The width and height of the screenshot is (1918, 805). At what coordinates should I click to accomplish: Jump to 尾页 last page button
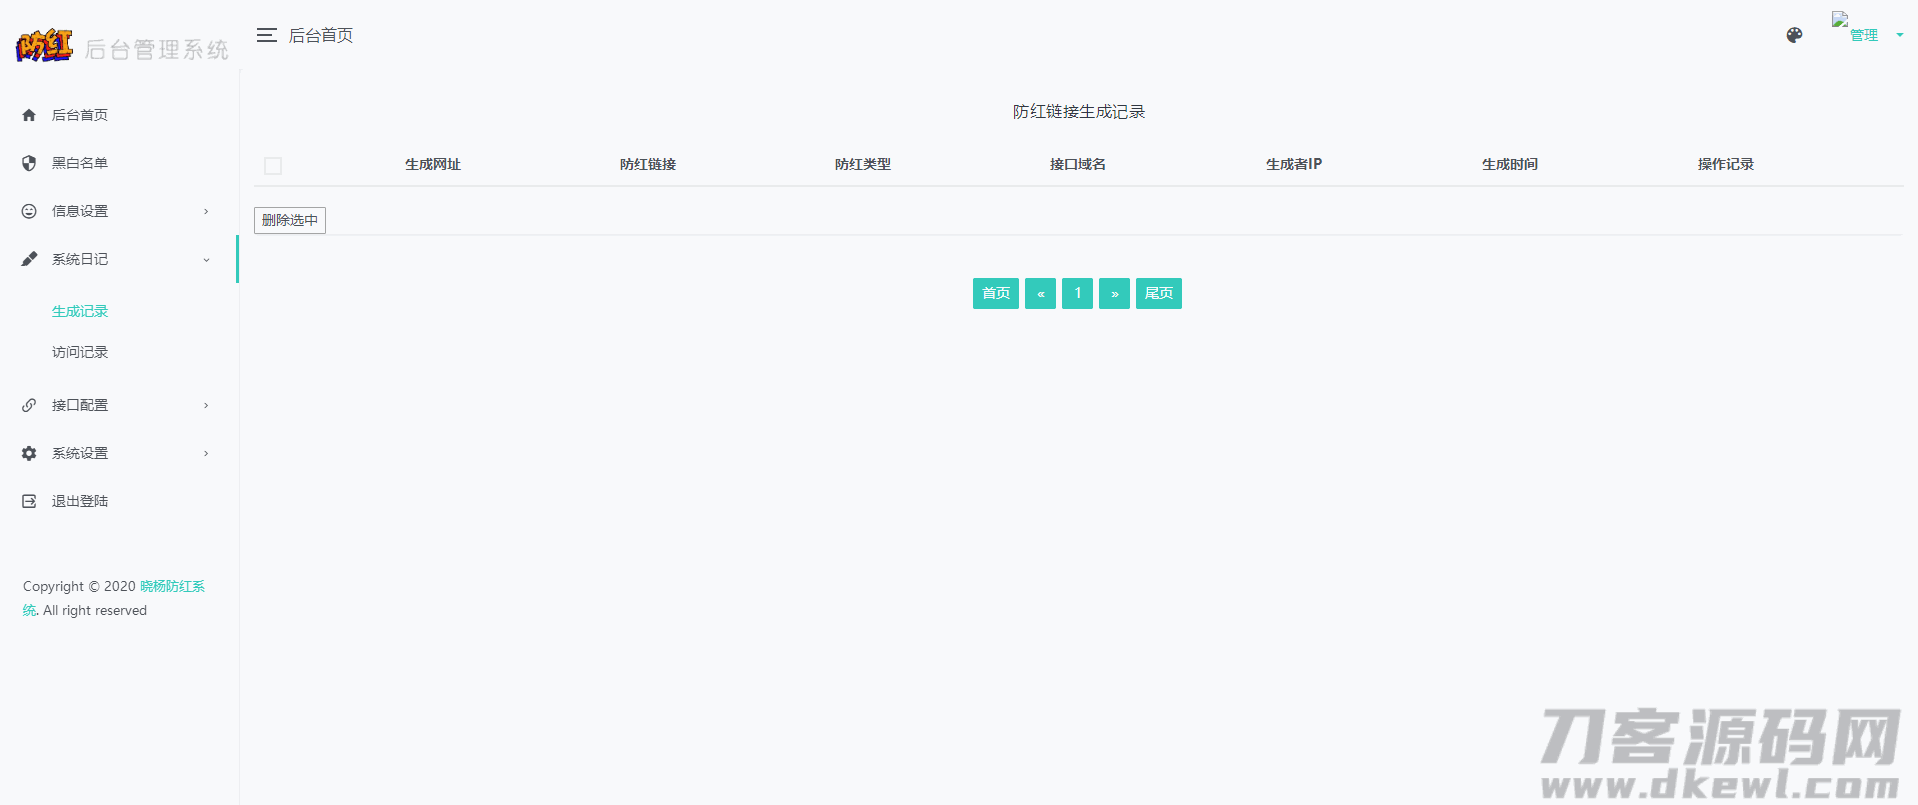[x=1158, y=293]
